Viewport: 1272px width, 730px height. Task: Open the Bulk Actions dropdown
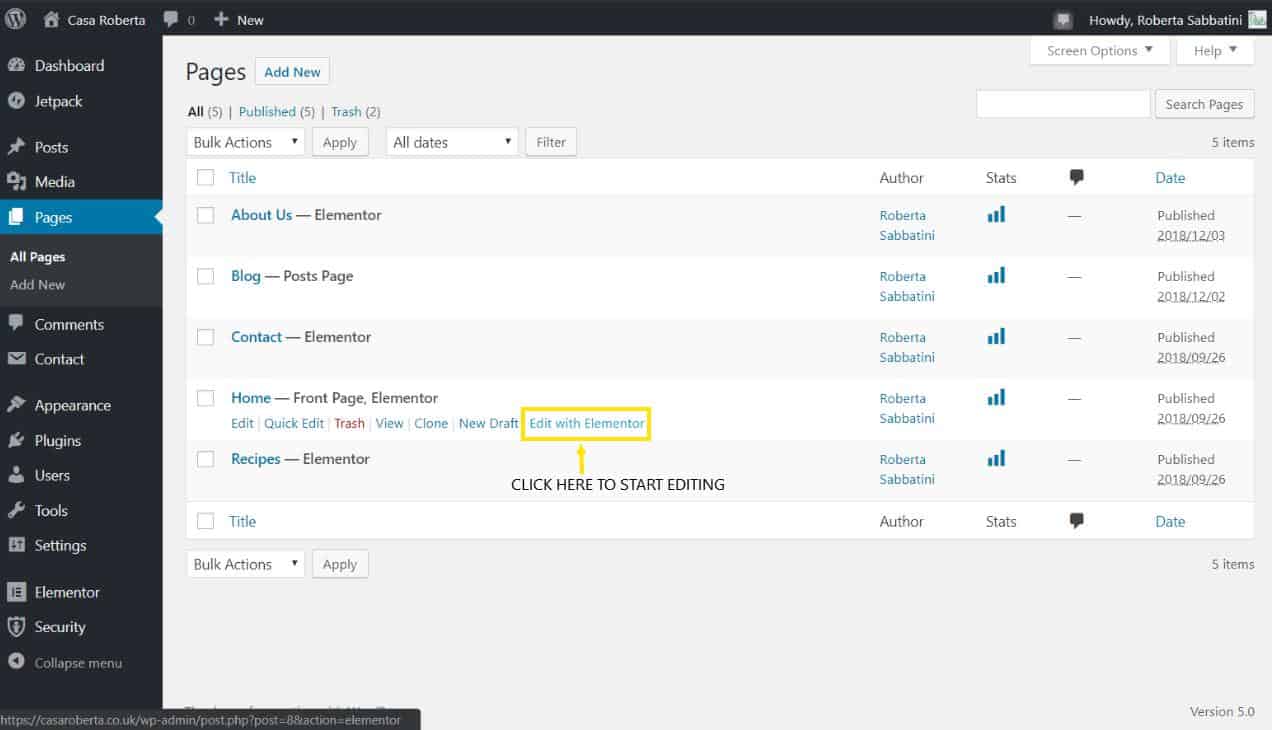click(x=244, y=141)
